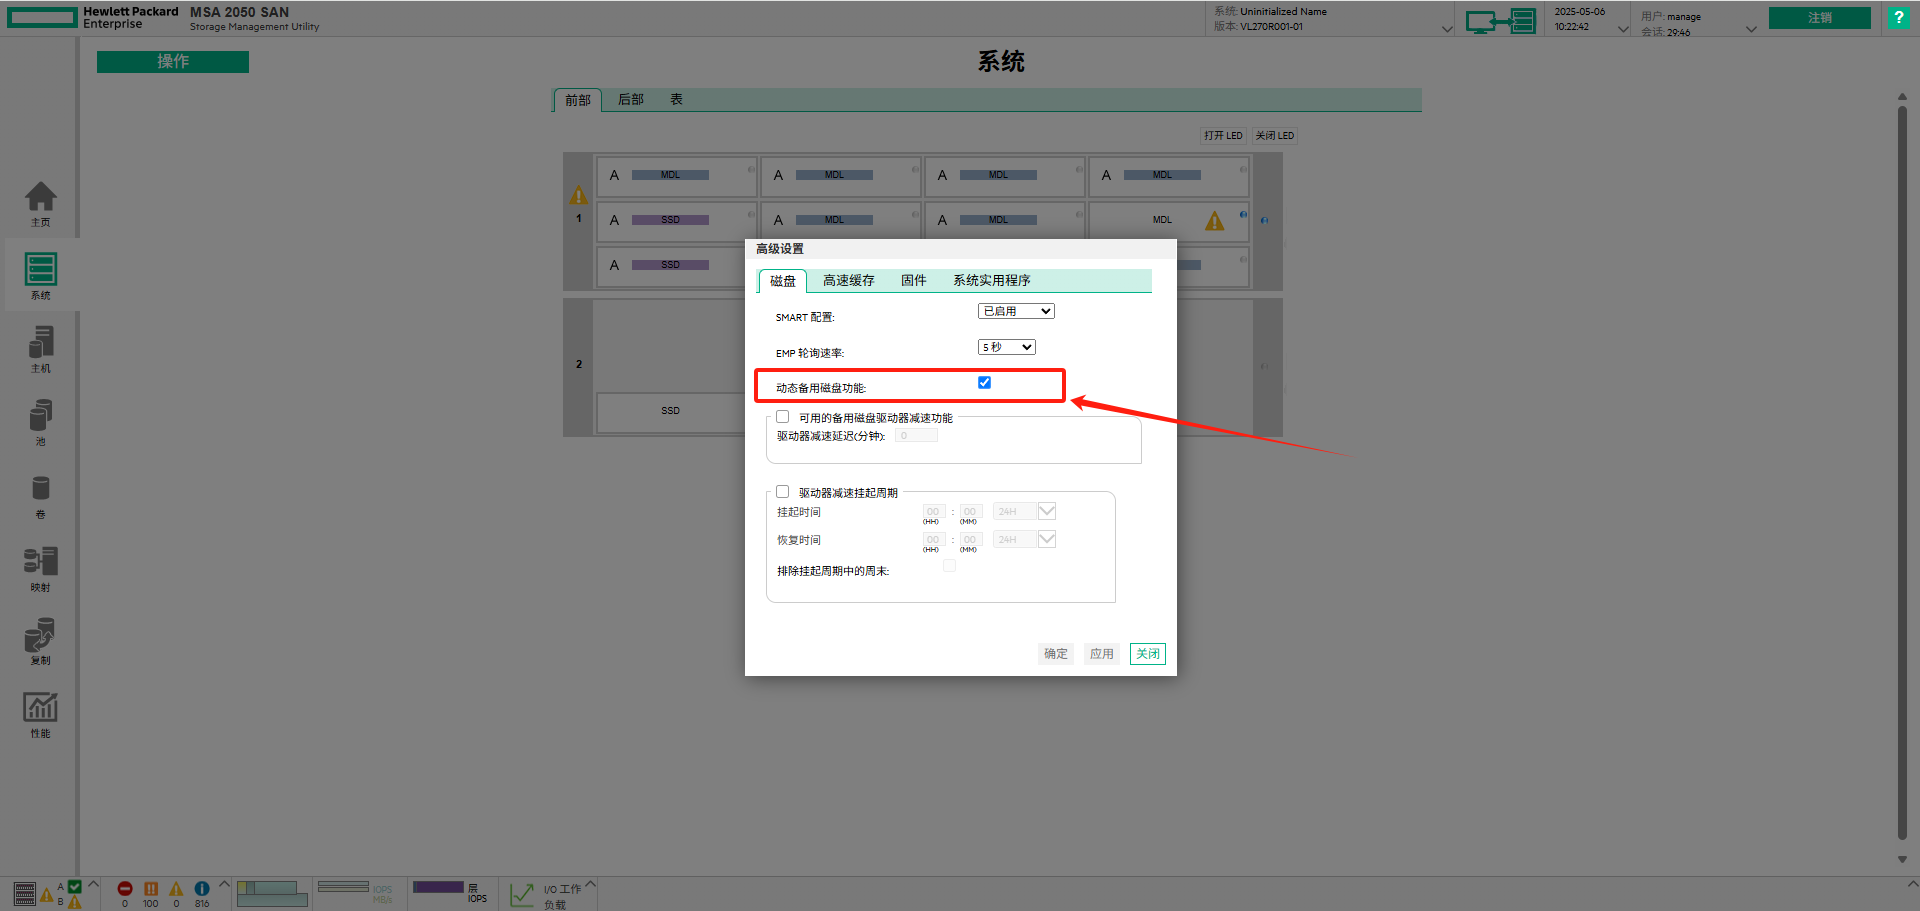Expand the footer system health chevron
The width and height of the screenshot is (1920, 911).
point(93,884)
